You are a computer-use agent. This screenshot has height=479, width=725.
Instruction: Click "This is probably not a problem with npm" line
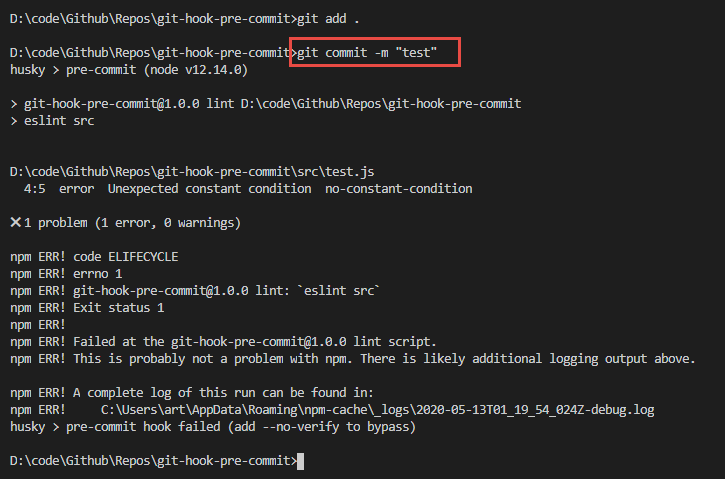(353, 359)
